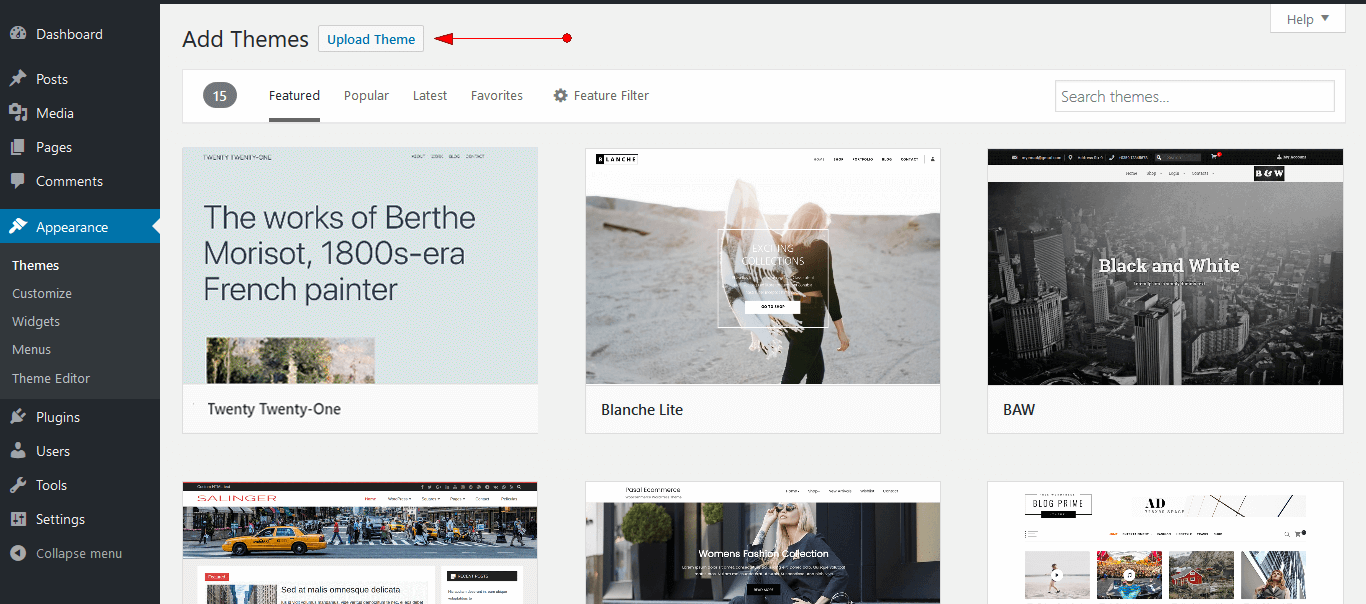Open Comments via speech bubble icon

[18, 180]
